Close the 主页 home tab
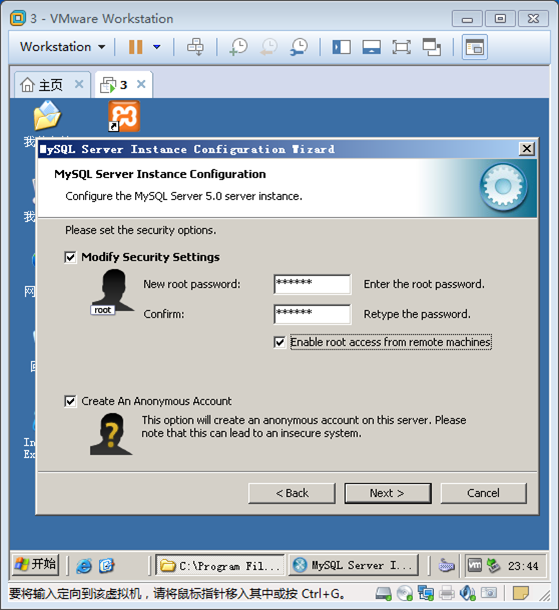Screen dimensions: 559x610 pos(79,84)
